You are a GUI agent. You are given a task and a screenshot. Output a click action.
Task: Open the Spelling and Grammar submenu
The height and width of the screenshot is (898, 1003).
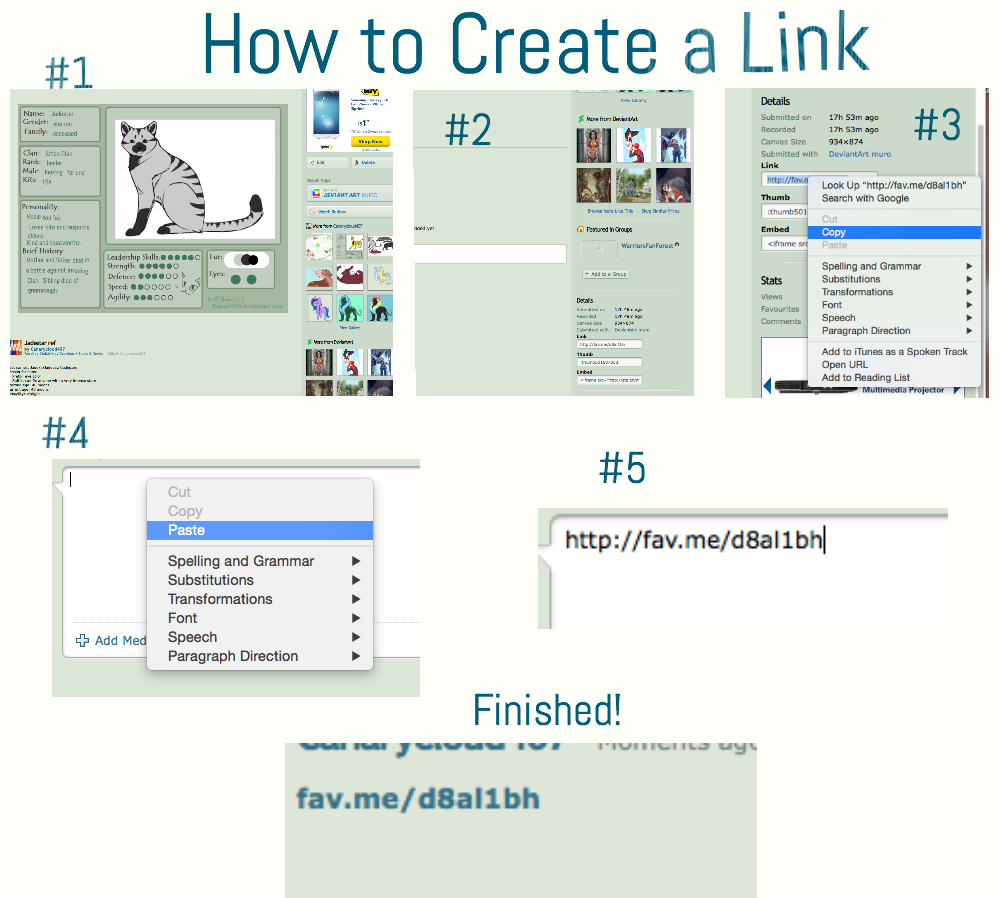tap(240, 561)
